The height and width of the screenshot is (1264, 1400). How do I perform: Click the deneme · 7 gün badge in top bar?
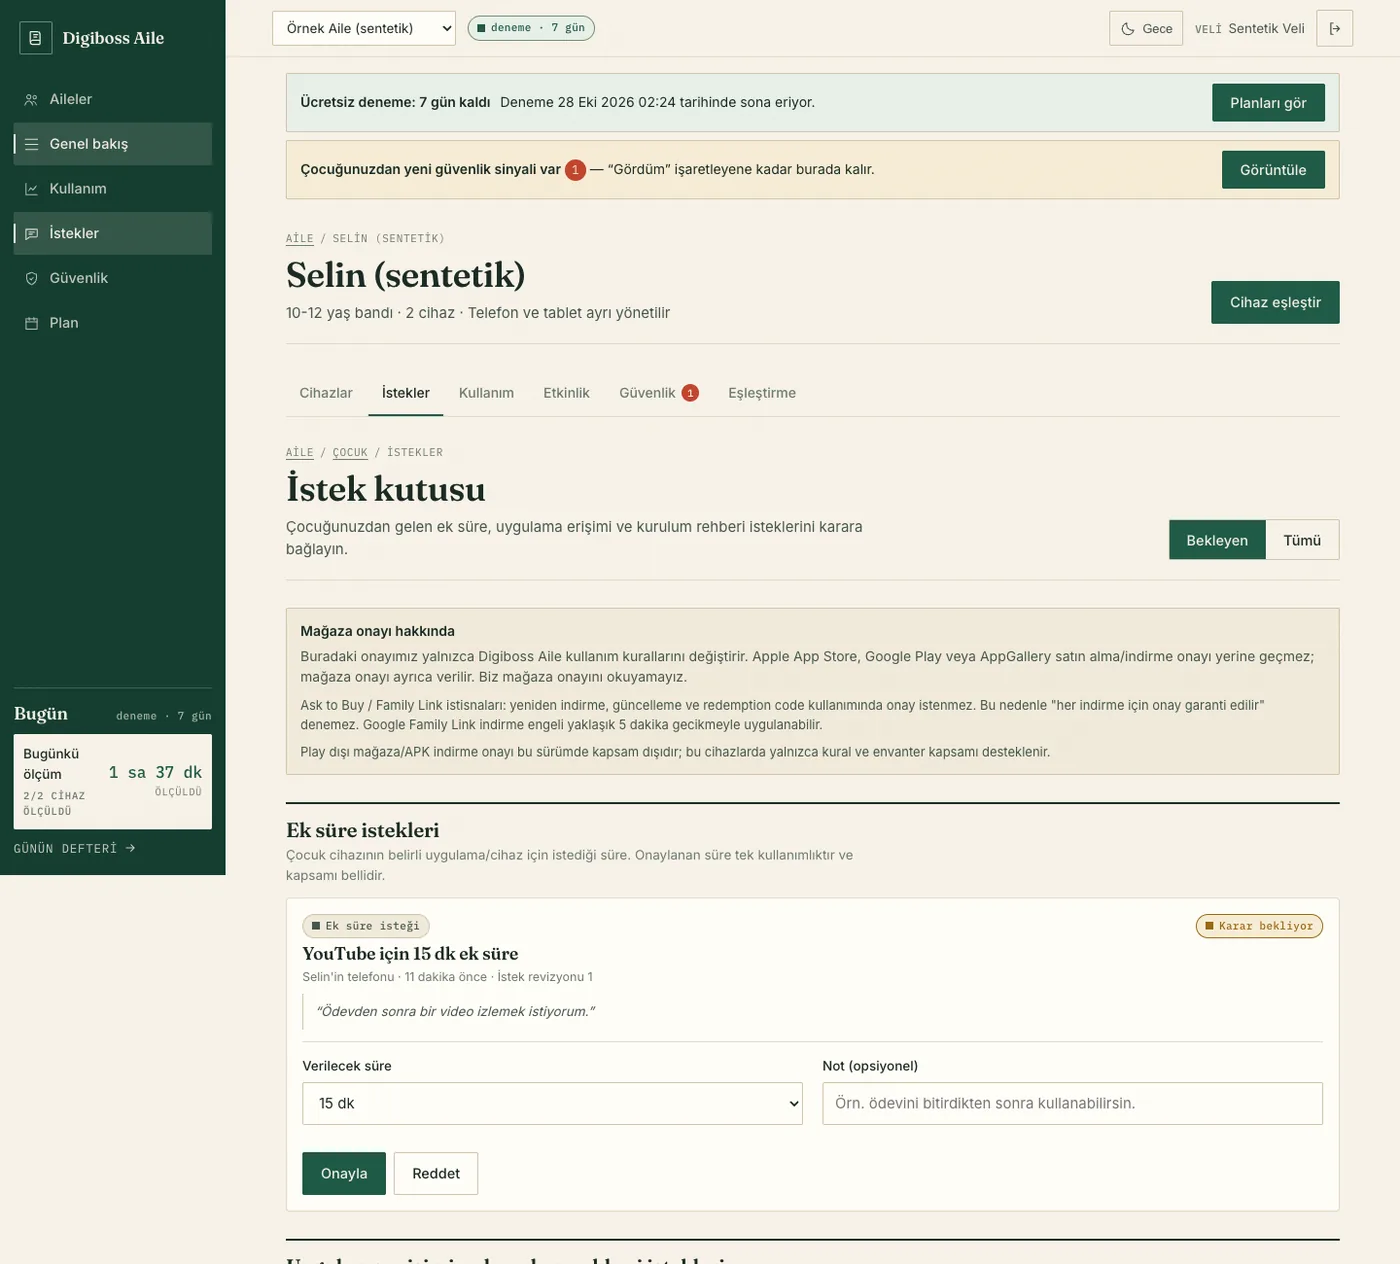[531, 28]
